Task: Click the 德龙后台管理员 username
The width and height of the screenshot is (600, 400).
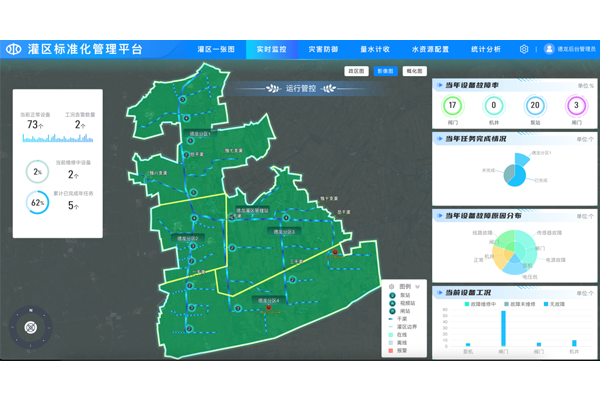Action: tap(576, 49)
